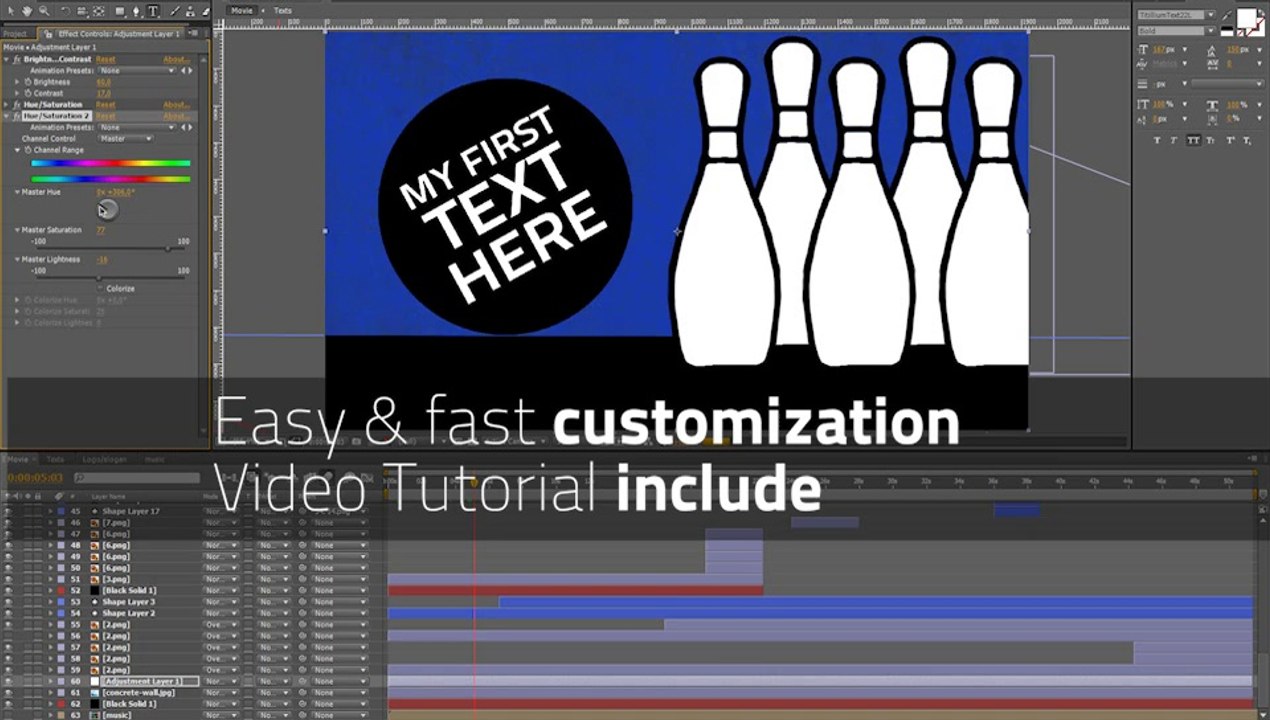Click the stopwatch next to Contrast
The width and height of the screenshot is (1270, 720).
pyautogui.click(x=27, y=93)
